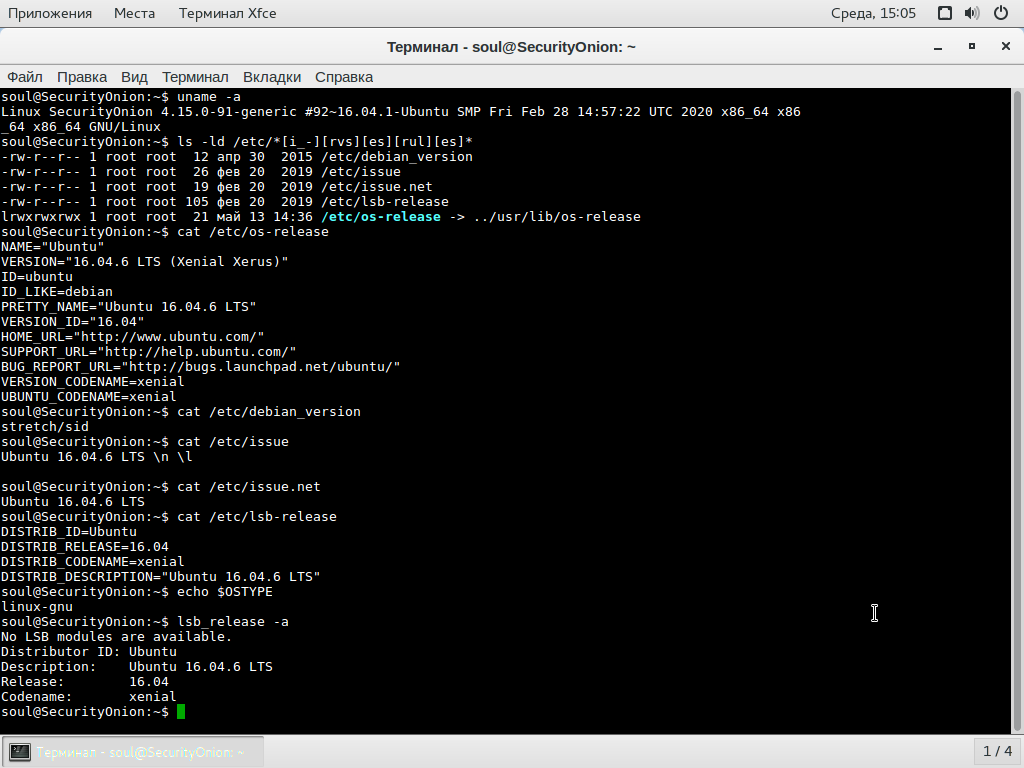This screenshot has width=1024, height=768.
Task: Click the text linux-gnu
Action: click(x=37, y=607)
